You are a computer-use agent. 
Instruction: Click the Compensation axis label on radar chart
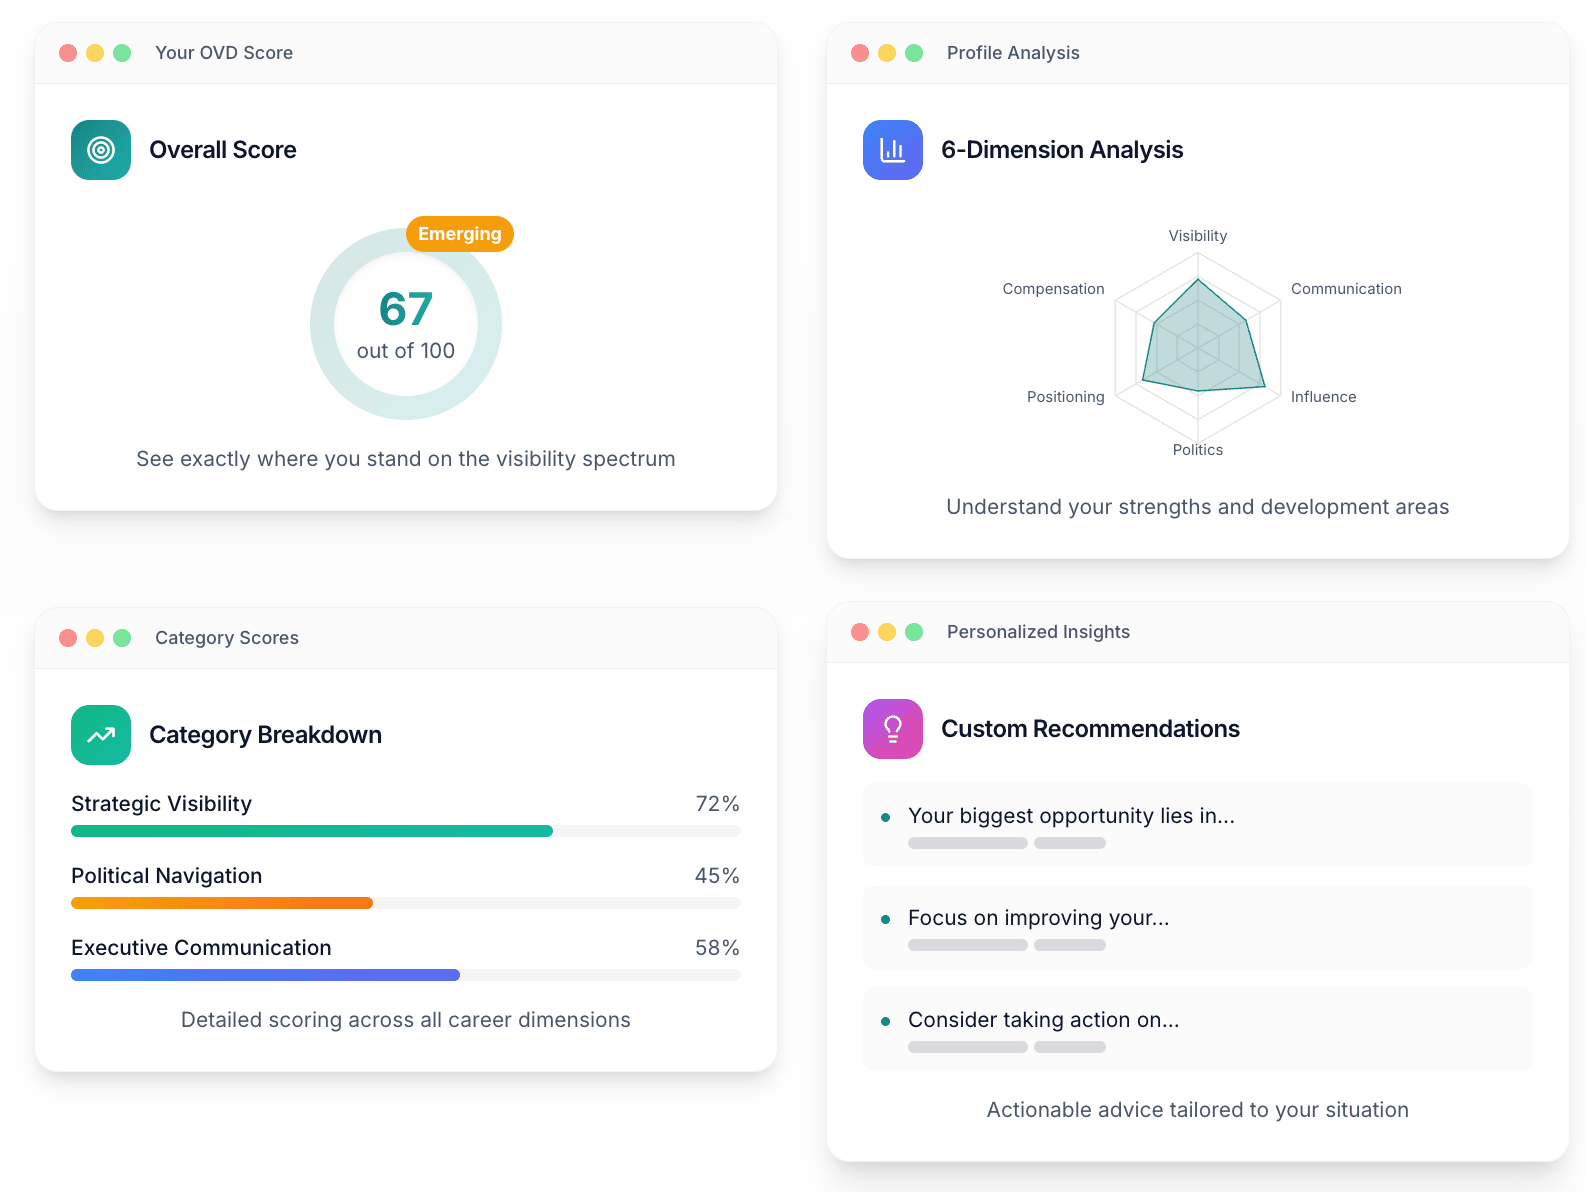point(1053,289)
